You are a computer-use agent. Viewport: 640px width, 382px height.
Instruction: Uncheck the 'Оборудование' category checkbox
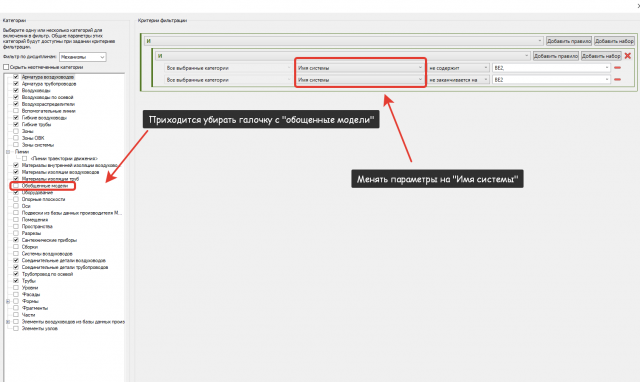[16, 192]
